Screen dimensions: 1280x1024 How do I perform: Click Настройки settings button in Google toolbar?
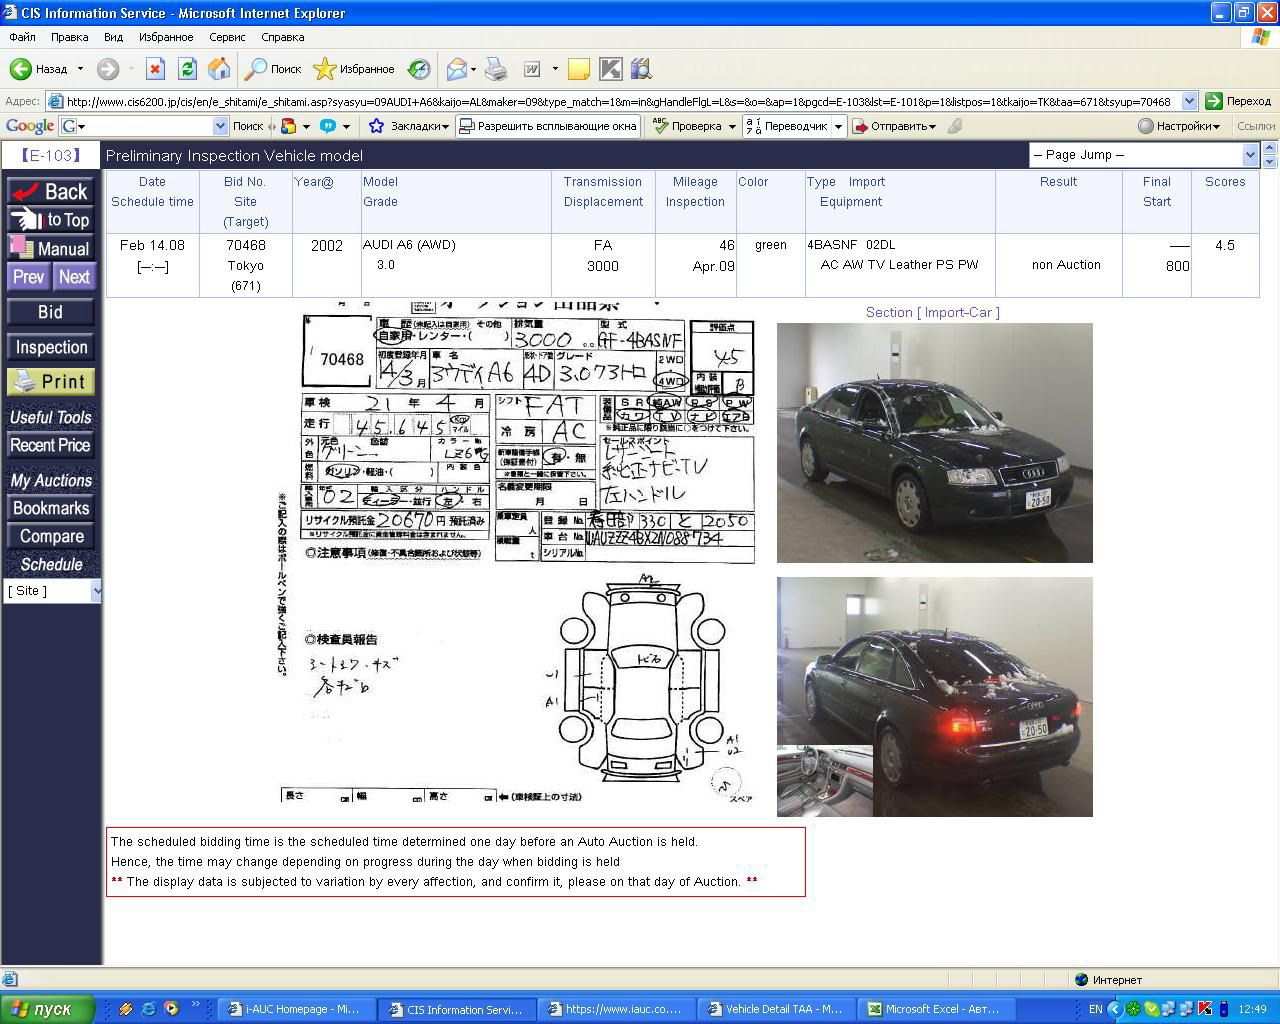coord(1179,126)
